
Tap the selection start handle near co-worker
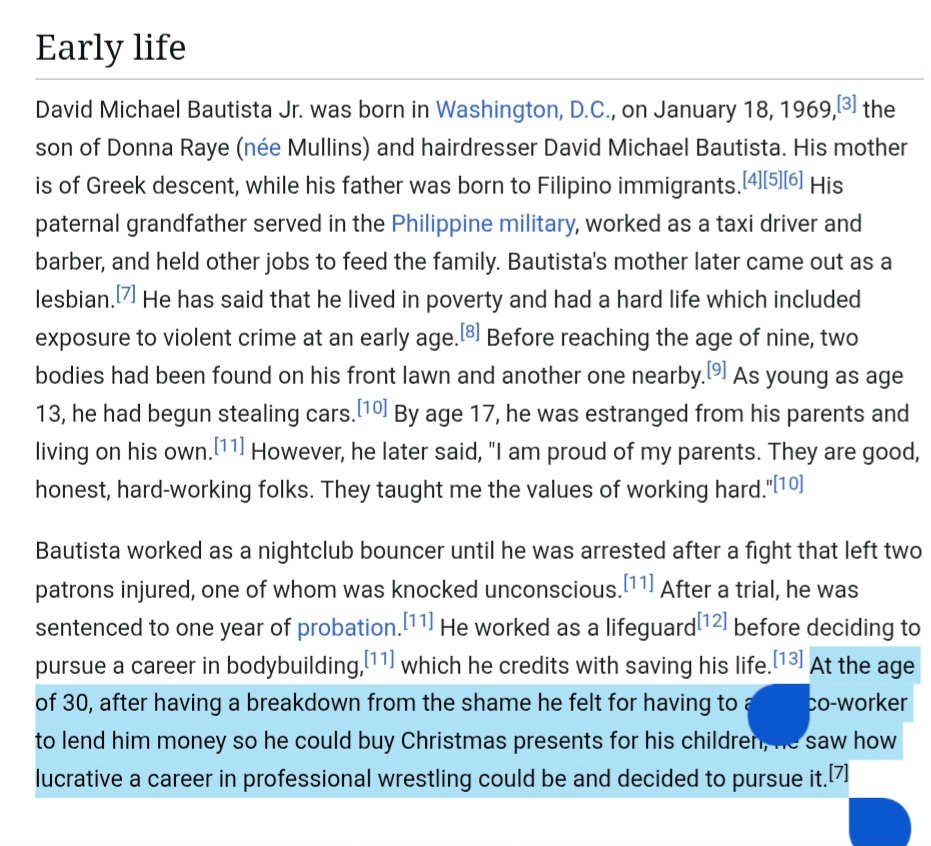click(x=778, y=714)
